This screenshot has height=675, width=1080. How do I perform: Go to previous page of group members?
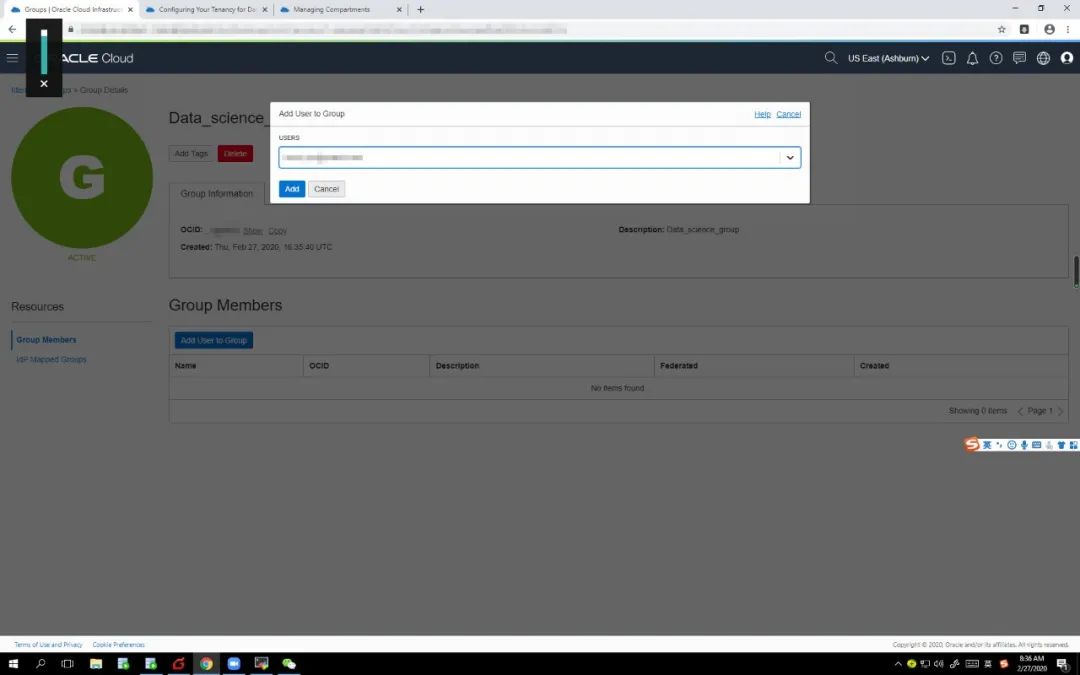click(x=1020, y=411)
